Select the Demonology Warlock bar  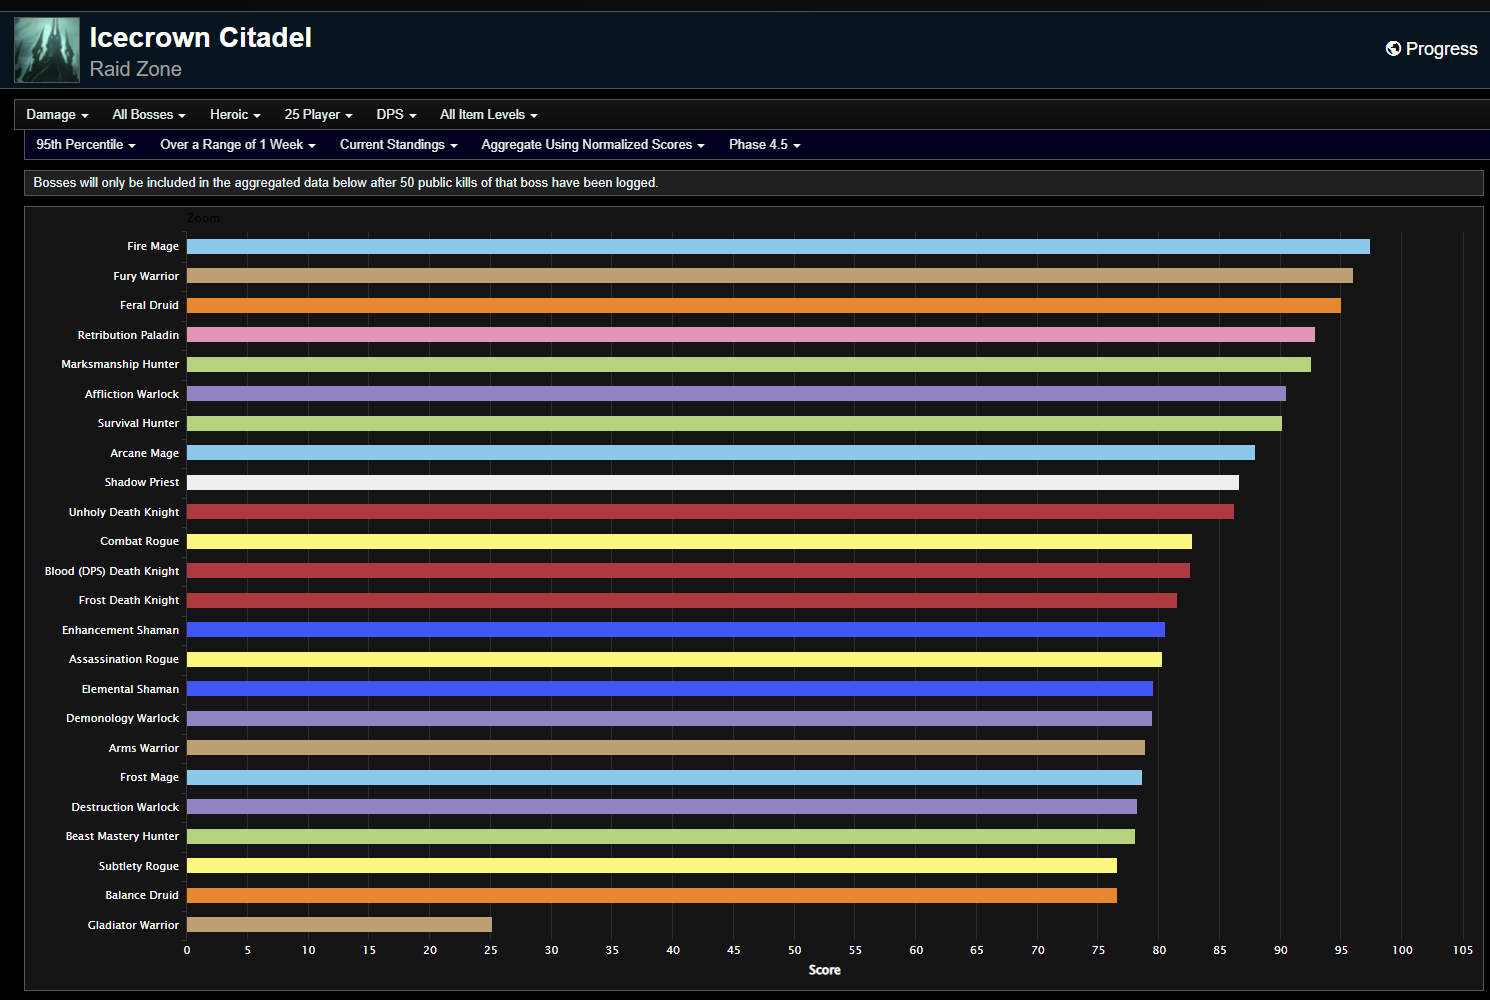click(669, 718)
